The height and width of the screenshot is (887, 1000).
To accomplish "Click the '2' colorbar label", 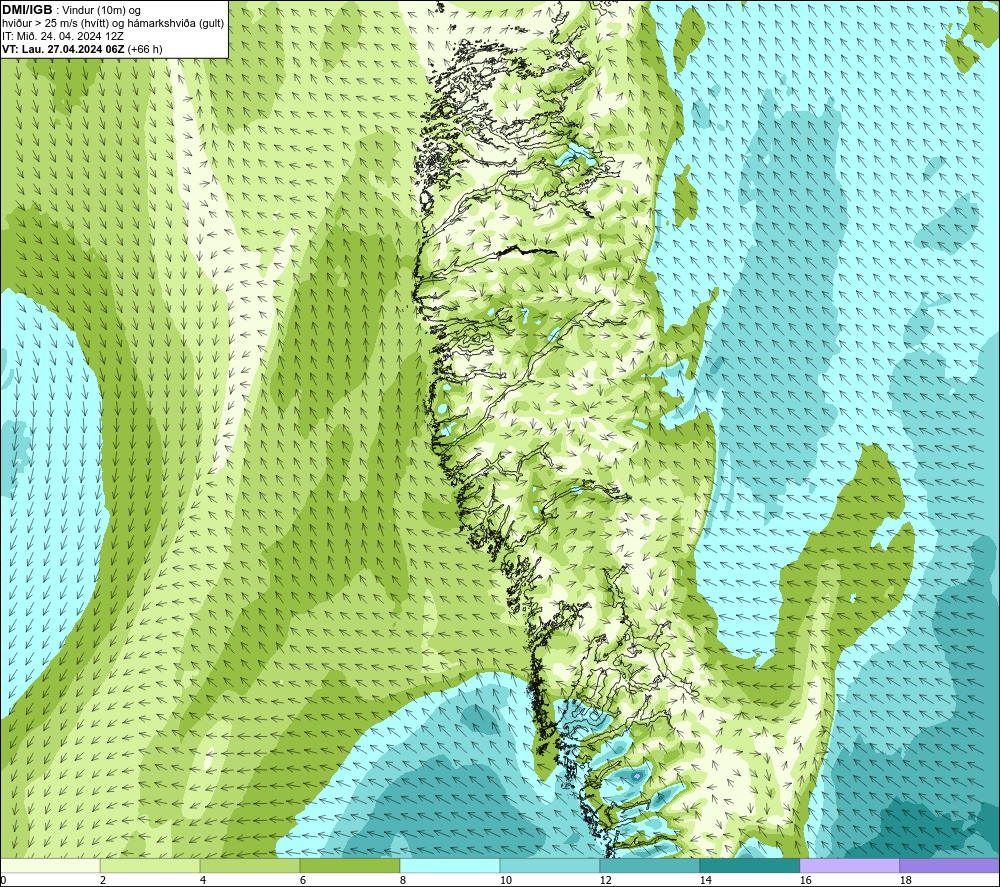I will 103,881.
